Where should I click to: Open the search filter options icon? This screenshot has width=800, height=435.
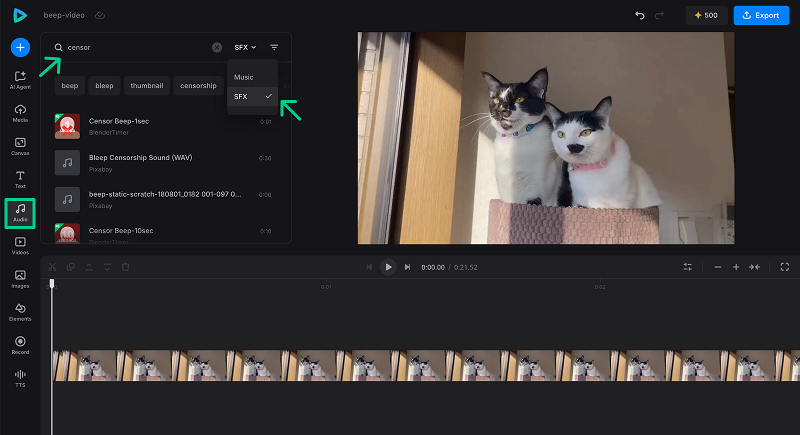coord(274,47)
